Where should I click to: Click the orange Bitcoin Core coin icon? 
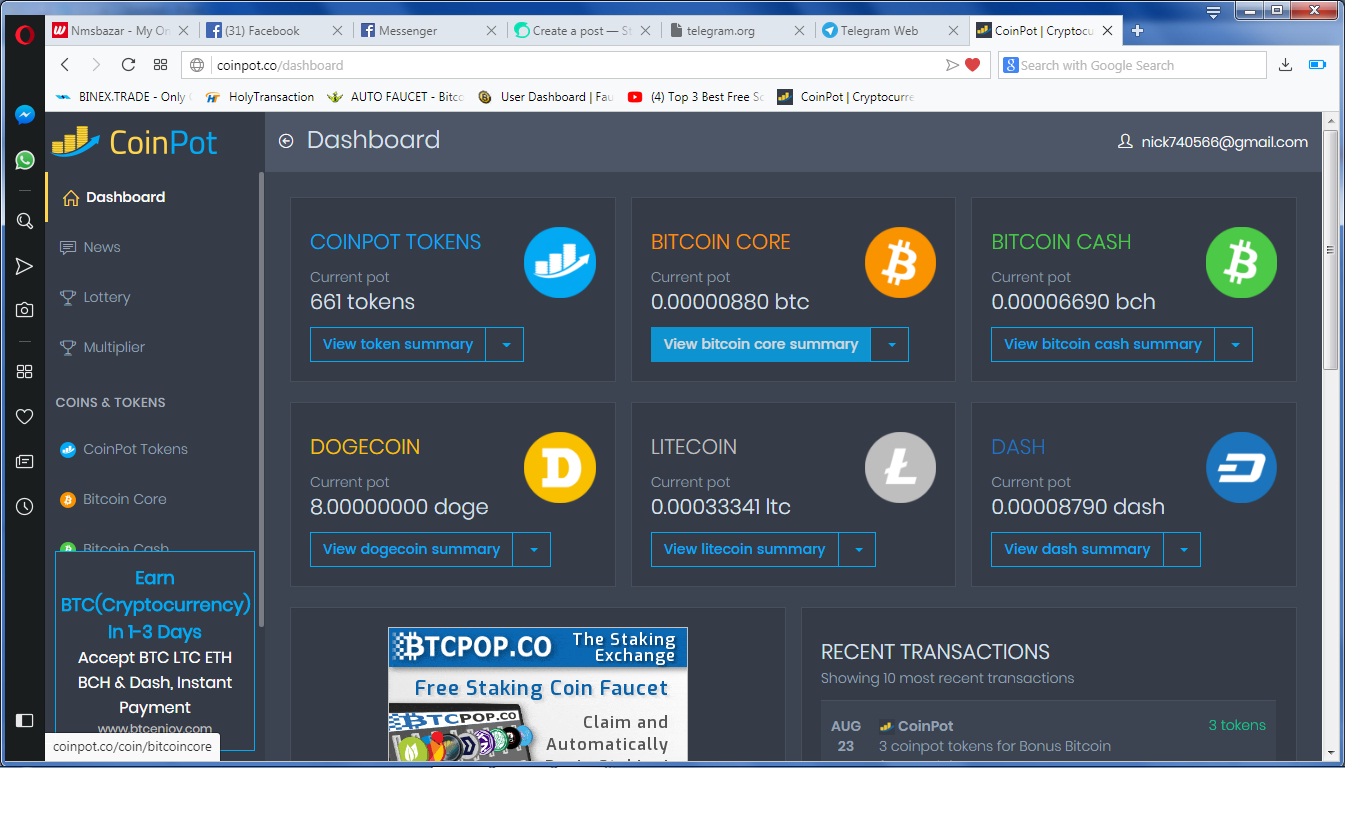pyautogui.click(x=900, y=262)
